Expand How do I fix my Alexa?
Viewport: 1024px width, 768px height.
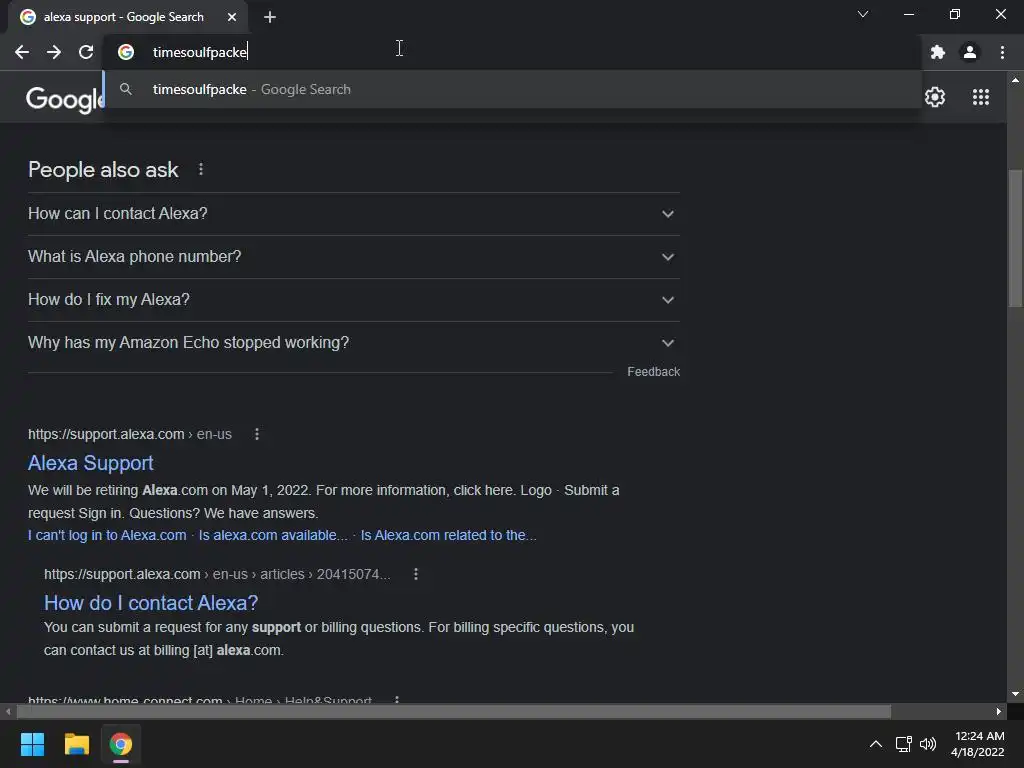pyautogui.click(x=353, y=300)
